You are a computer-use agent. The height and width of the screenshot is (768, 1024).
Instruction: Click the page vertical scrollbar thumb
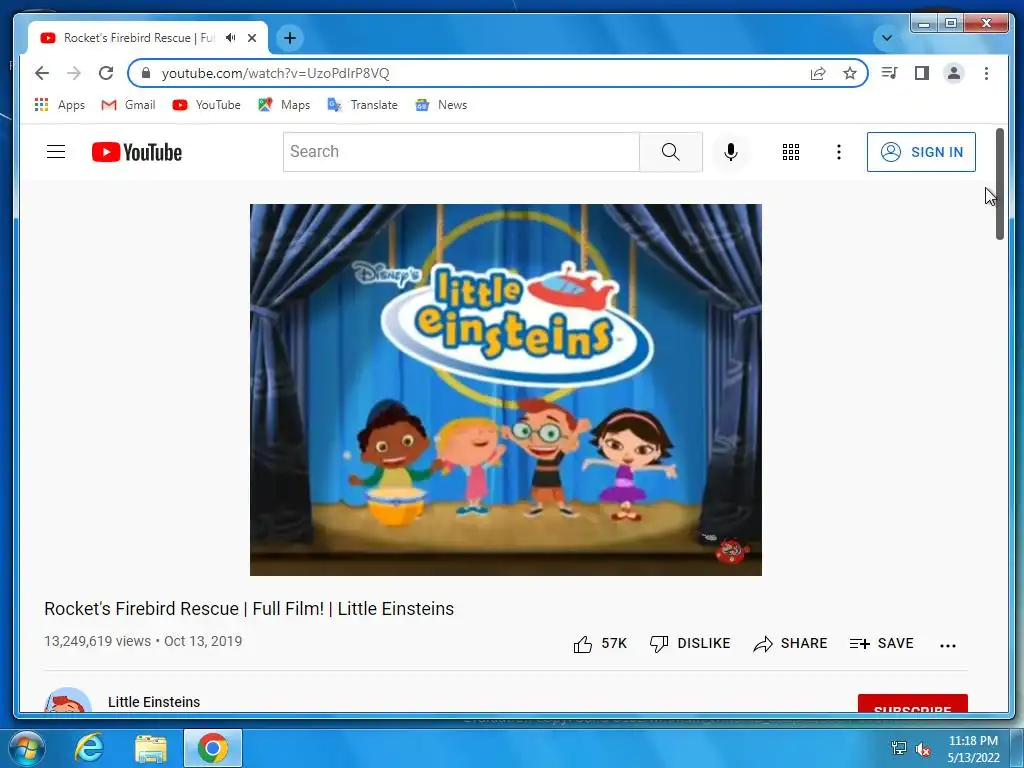click(x=999, y=184)
